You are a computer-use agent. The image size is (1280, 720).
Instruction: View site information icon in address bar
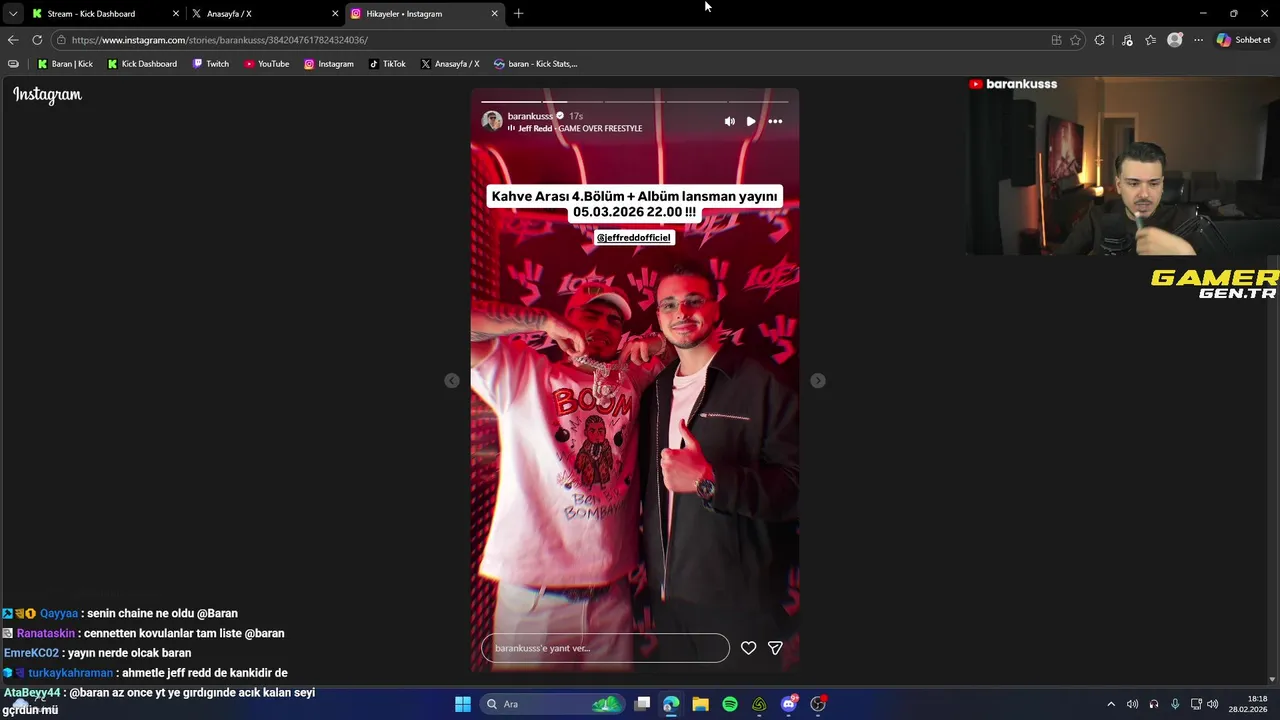coord(61,40)
